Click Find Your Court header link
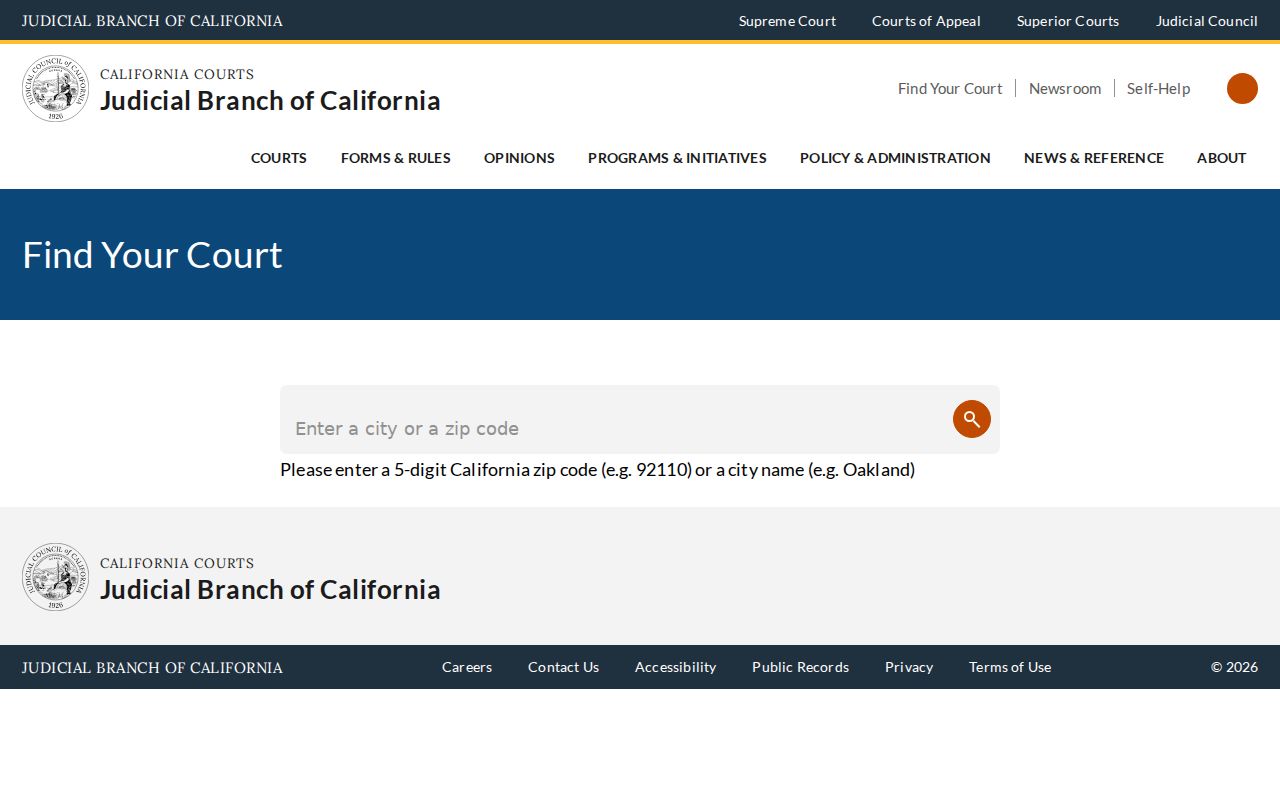The image size is (1280, 800). [950, 88]
